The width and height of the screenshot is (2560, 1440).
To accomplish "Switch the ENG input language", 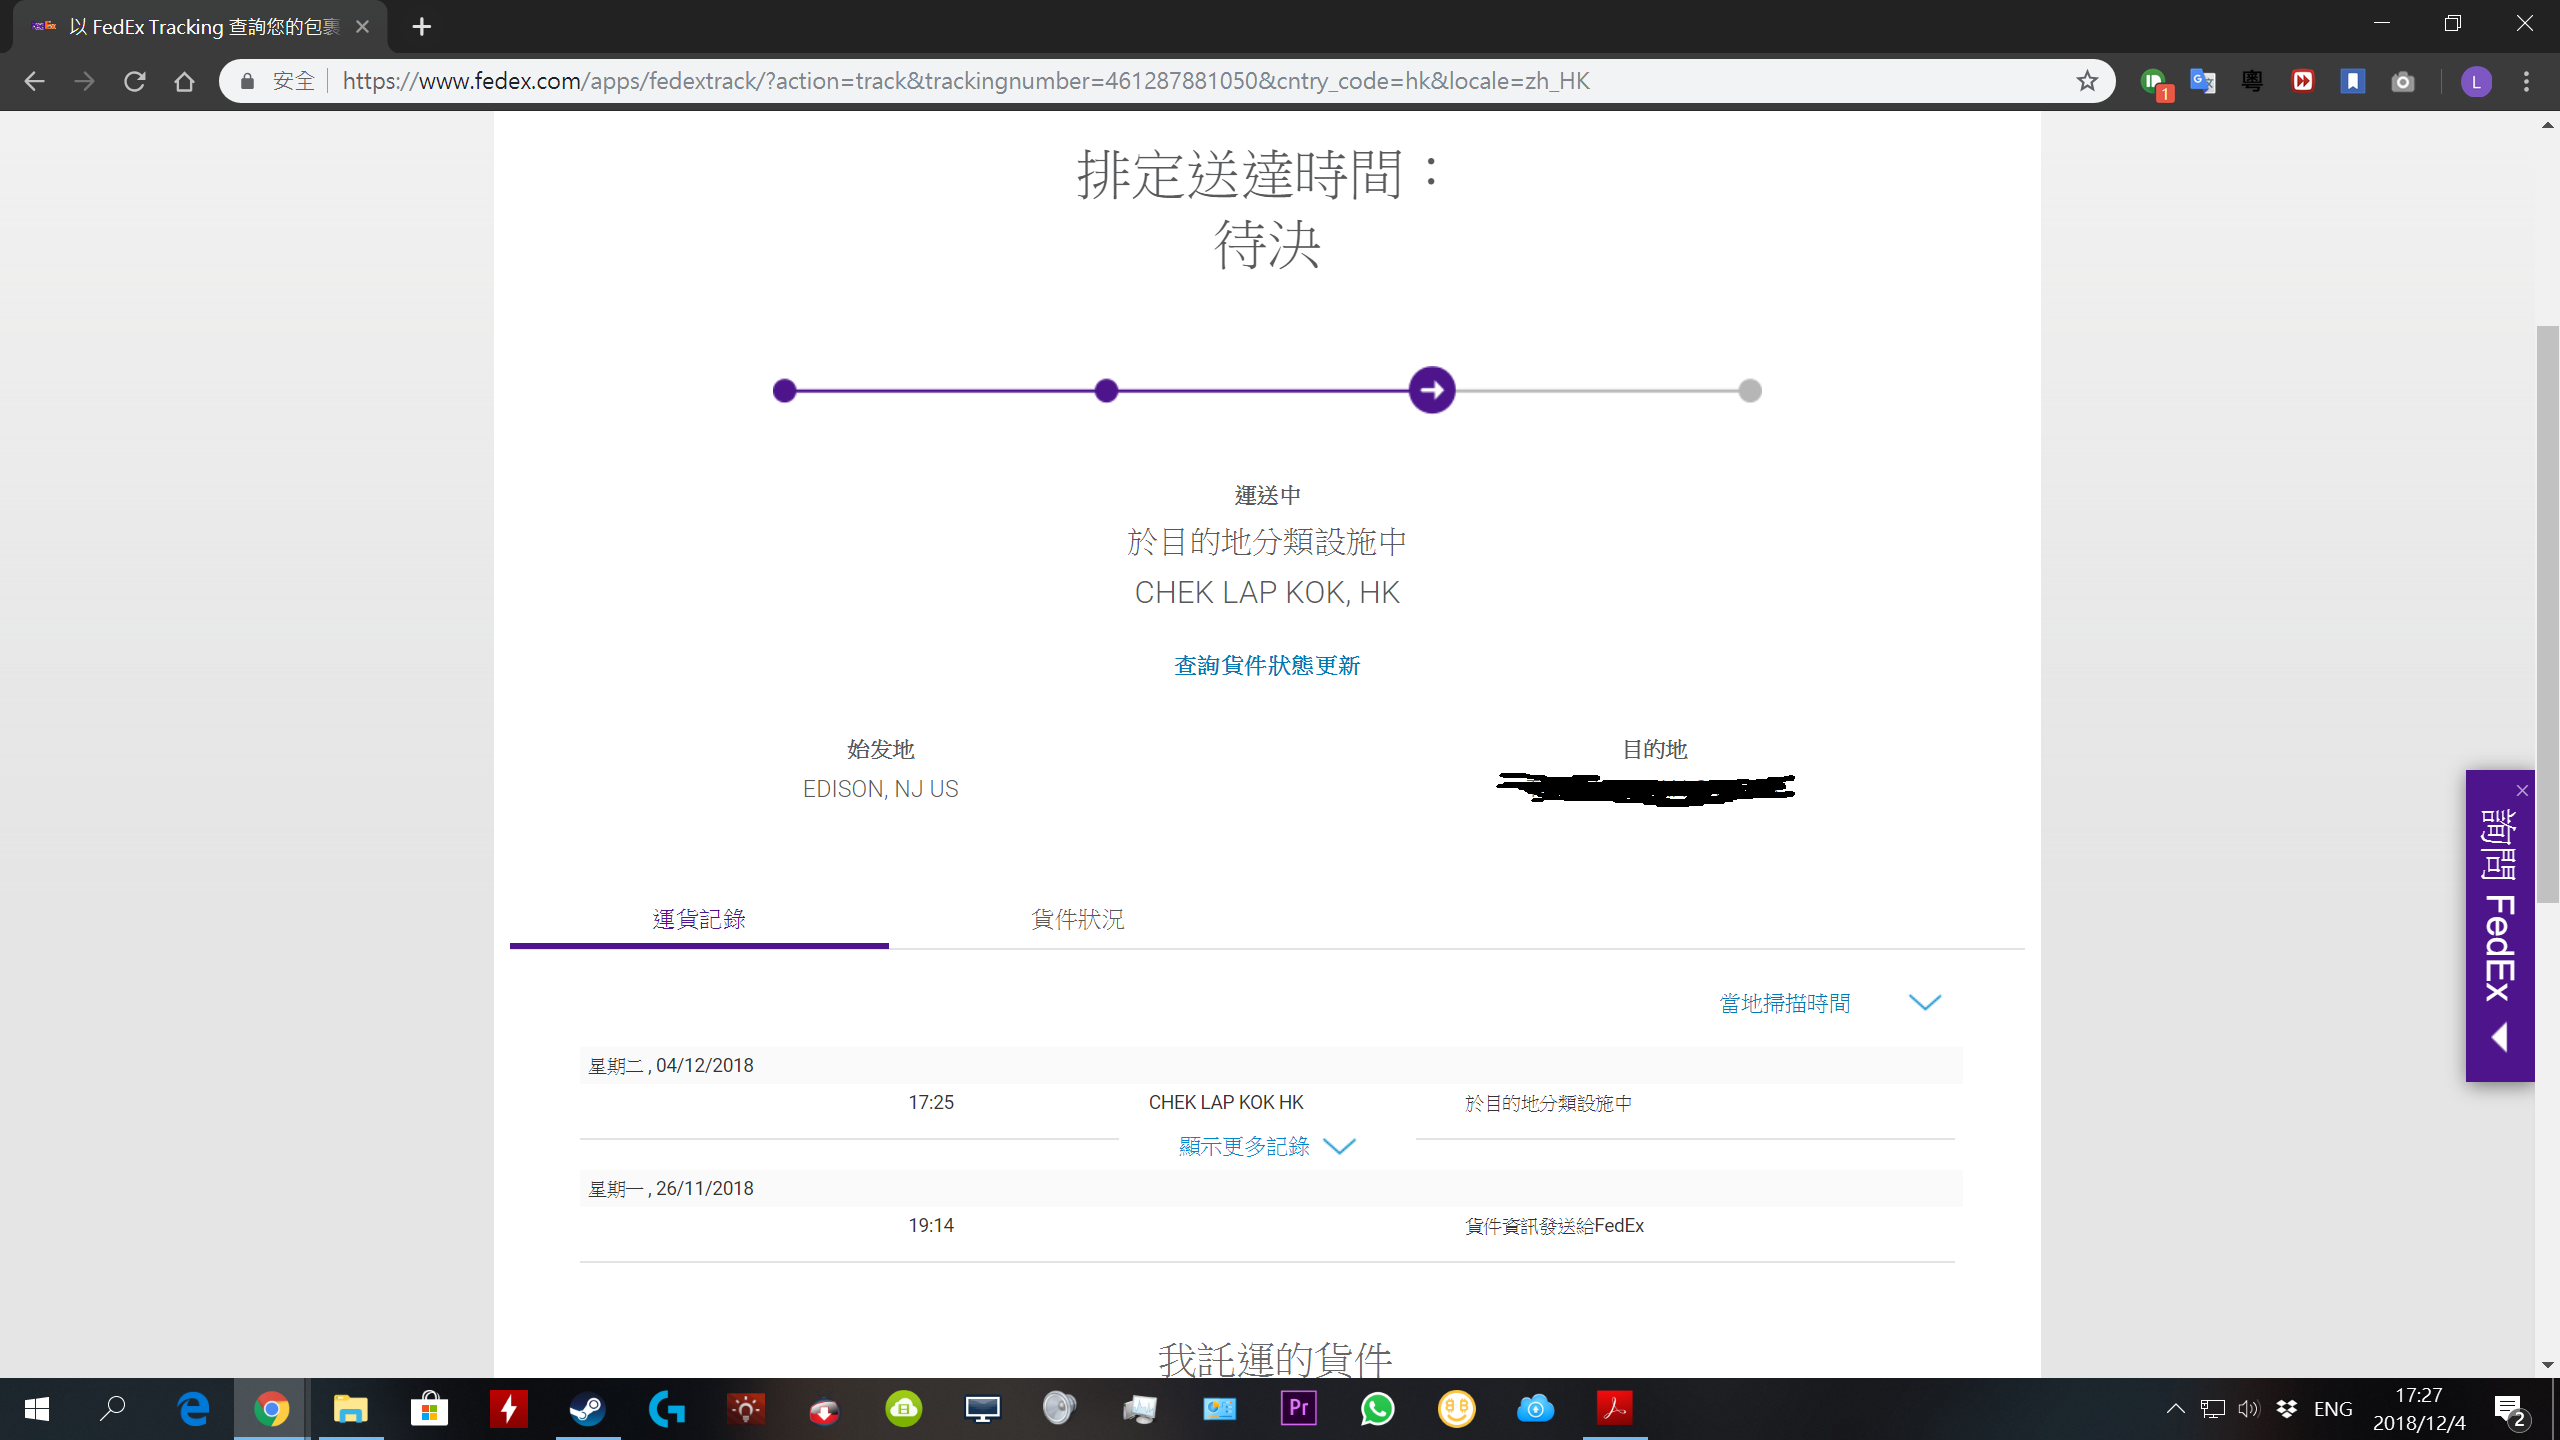I will [2333, 1409].
